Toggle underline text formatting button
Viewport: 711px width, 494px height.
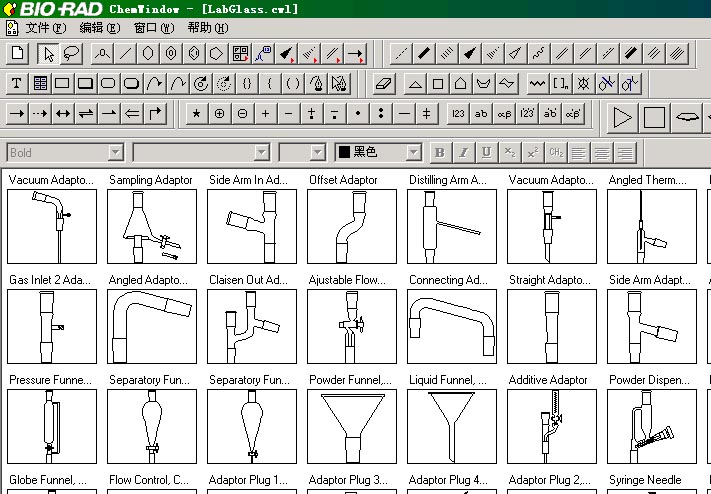coord(486,152)
